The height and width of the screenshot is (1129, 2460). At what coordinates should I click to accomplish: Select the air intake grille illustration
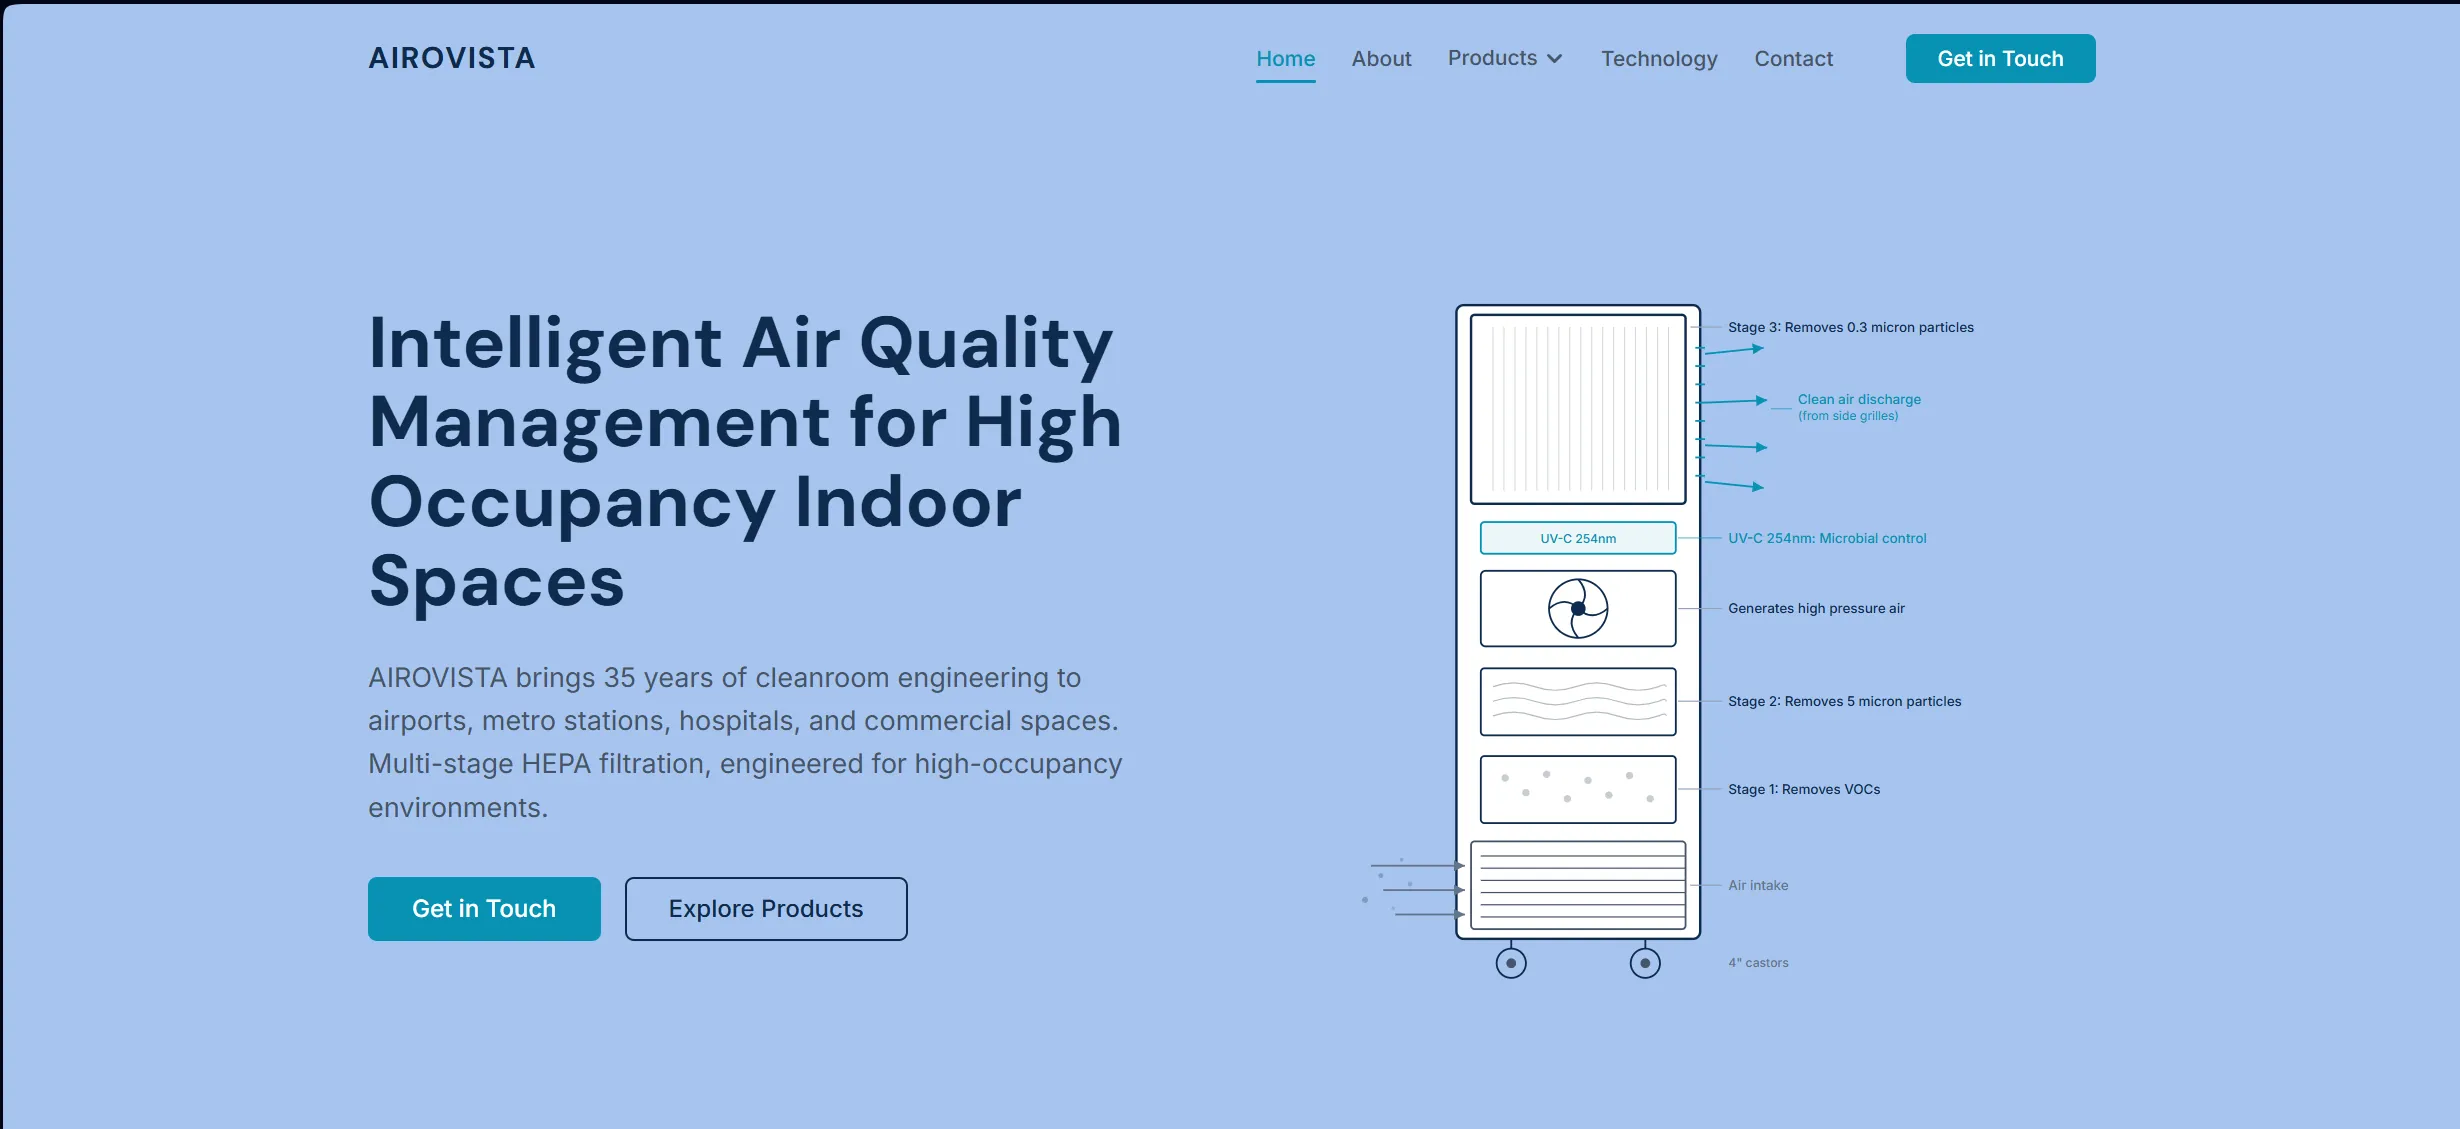1578,884
